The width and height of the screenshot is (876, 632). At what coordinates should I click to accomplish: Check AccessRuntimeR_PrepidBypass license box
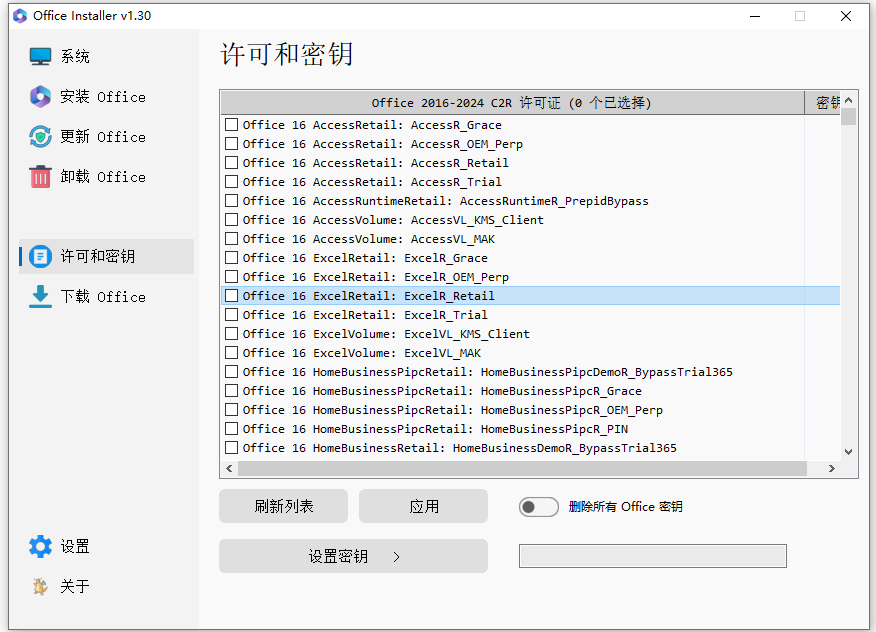click(x=231, y=201)
